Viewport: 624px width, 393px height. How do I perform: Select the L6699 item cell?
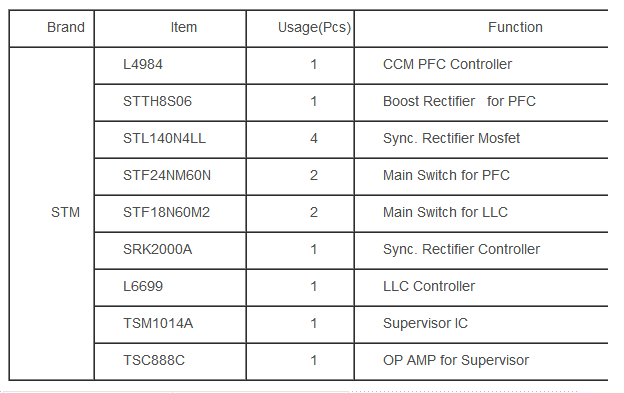170,288
